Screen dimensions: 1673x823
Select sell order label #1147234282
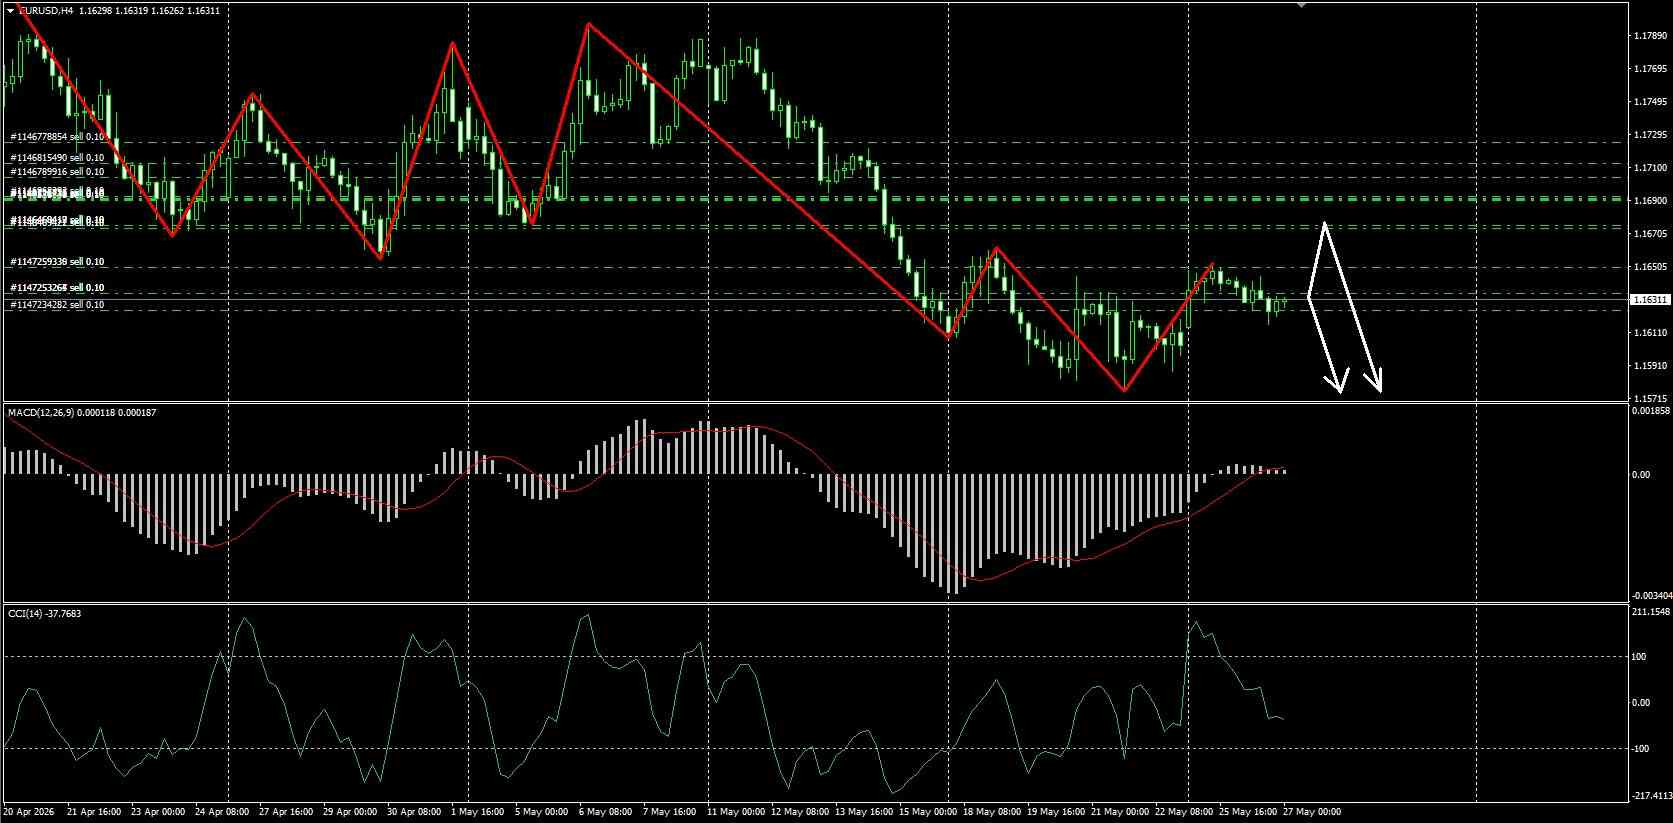point(57,304)
